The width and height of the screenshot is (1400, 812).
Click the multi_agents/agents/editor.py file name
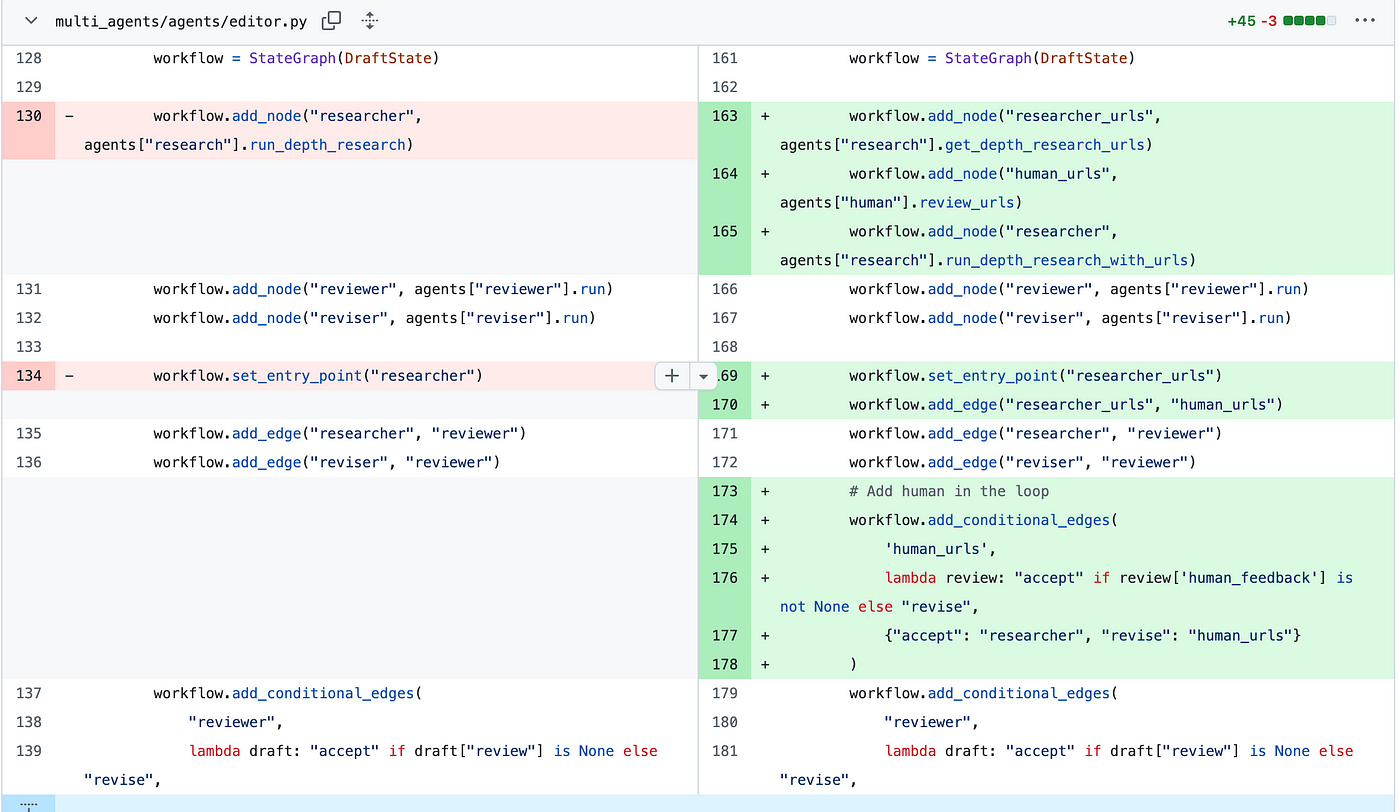click(x=181, y=21)
